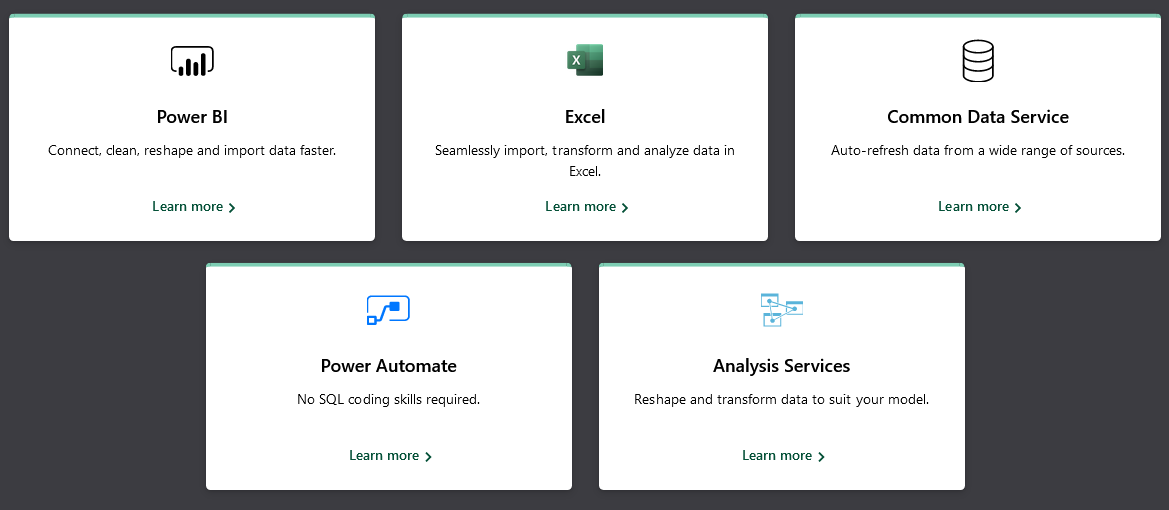Image resolution: width=1169 pixels, height=510 pixels.
Task: Select the Analysis Services heading
Action: point(781,366)
